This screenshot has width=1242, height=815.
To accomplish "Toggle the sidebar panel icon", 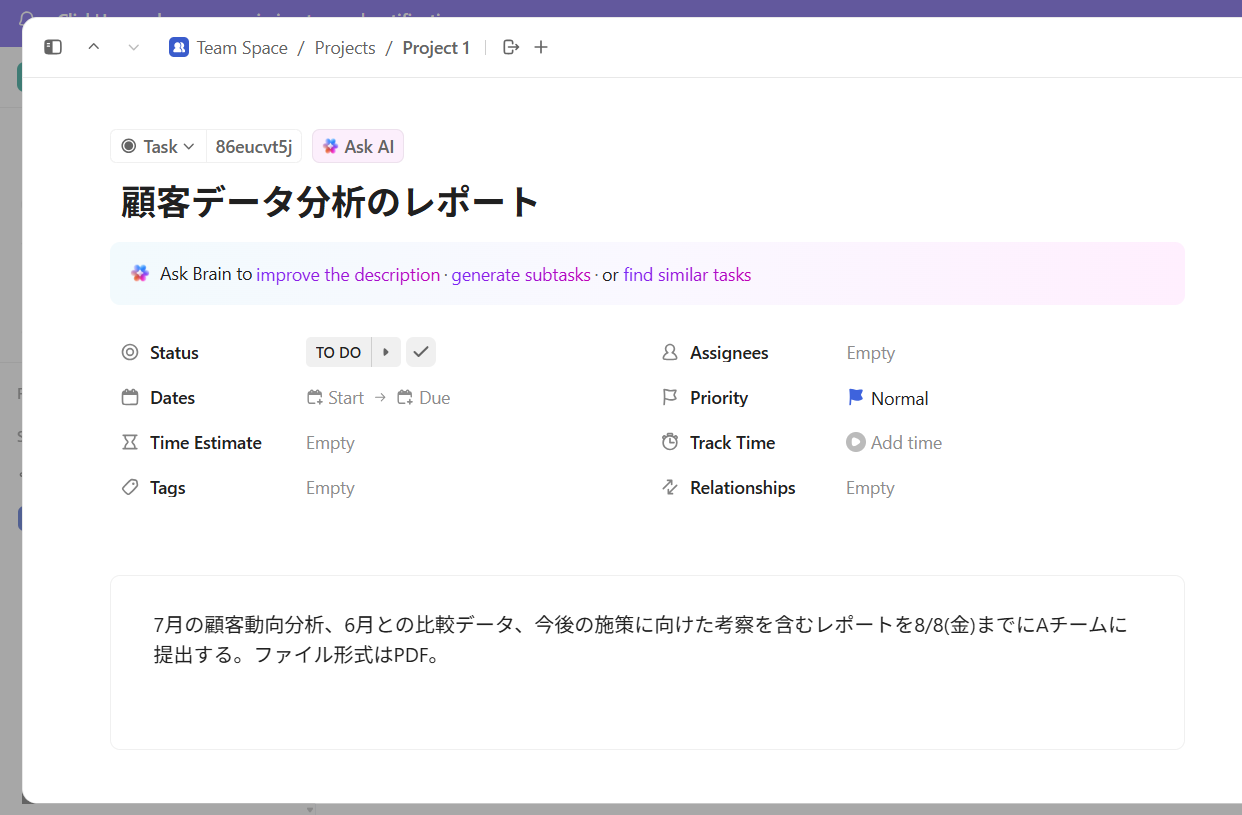I will click(x=53, y=47).
